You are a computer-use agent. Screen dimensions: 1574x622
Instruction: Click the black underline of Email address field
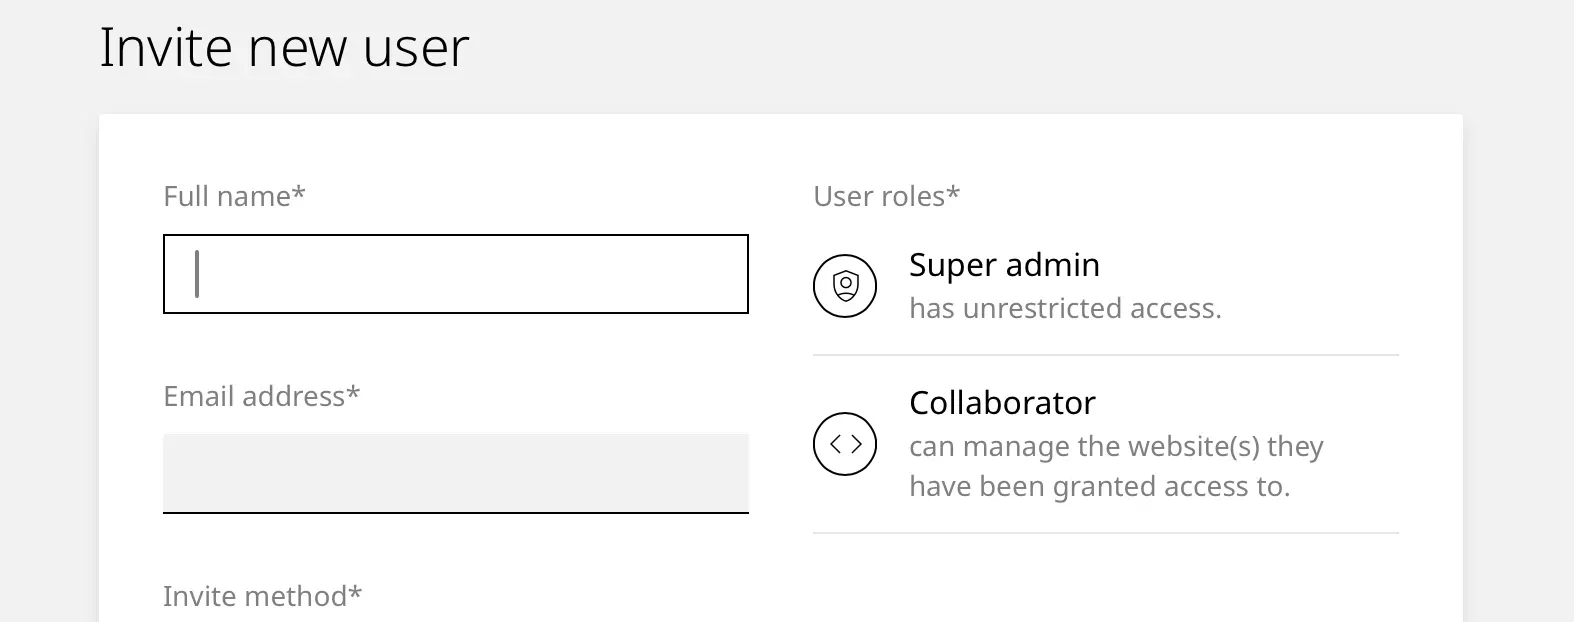tap(456, 512)
